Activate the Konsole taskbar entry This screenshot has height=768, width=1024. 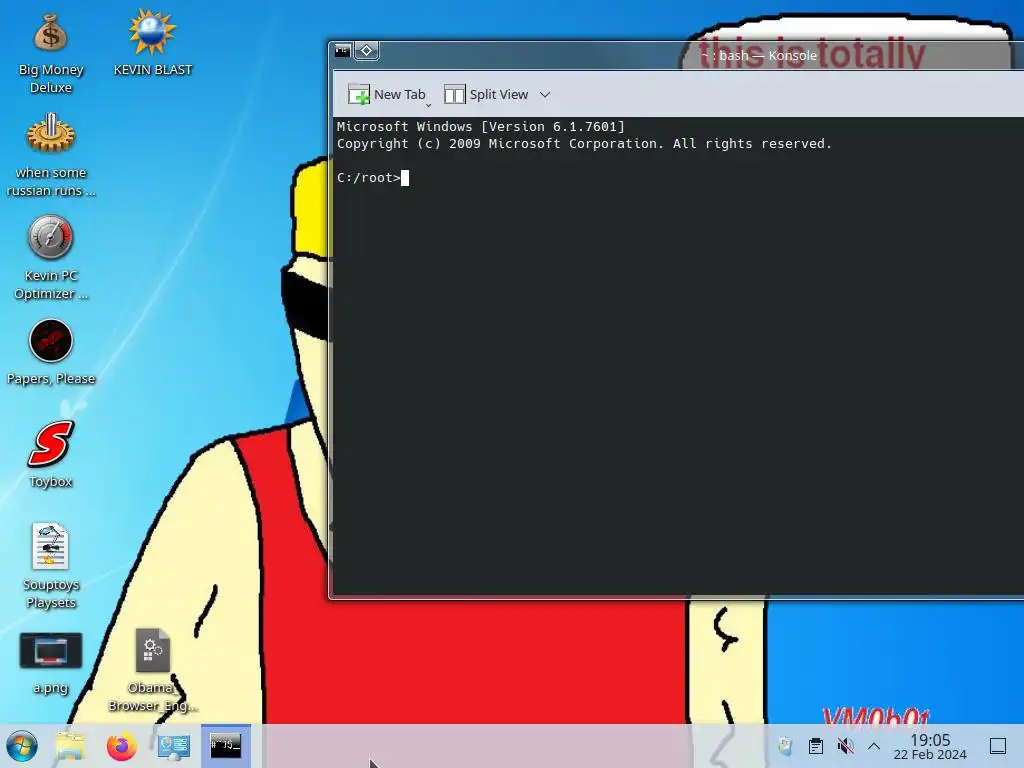click(225, 745)
